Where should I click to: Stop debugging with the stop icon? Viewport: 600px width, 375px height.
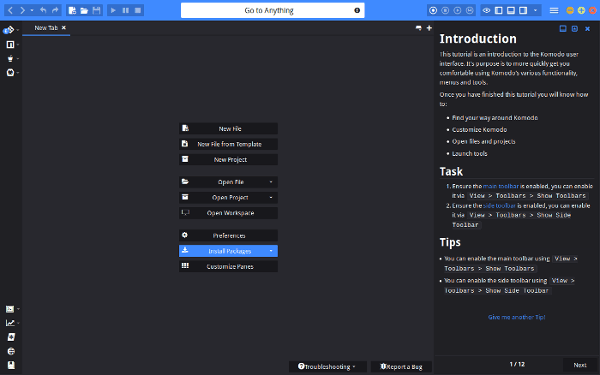point(138,10)
